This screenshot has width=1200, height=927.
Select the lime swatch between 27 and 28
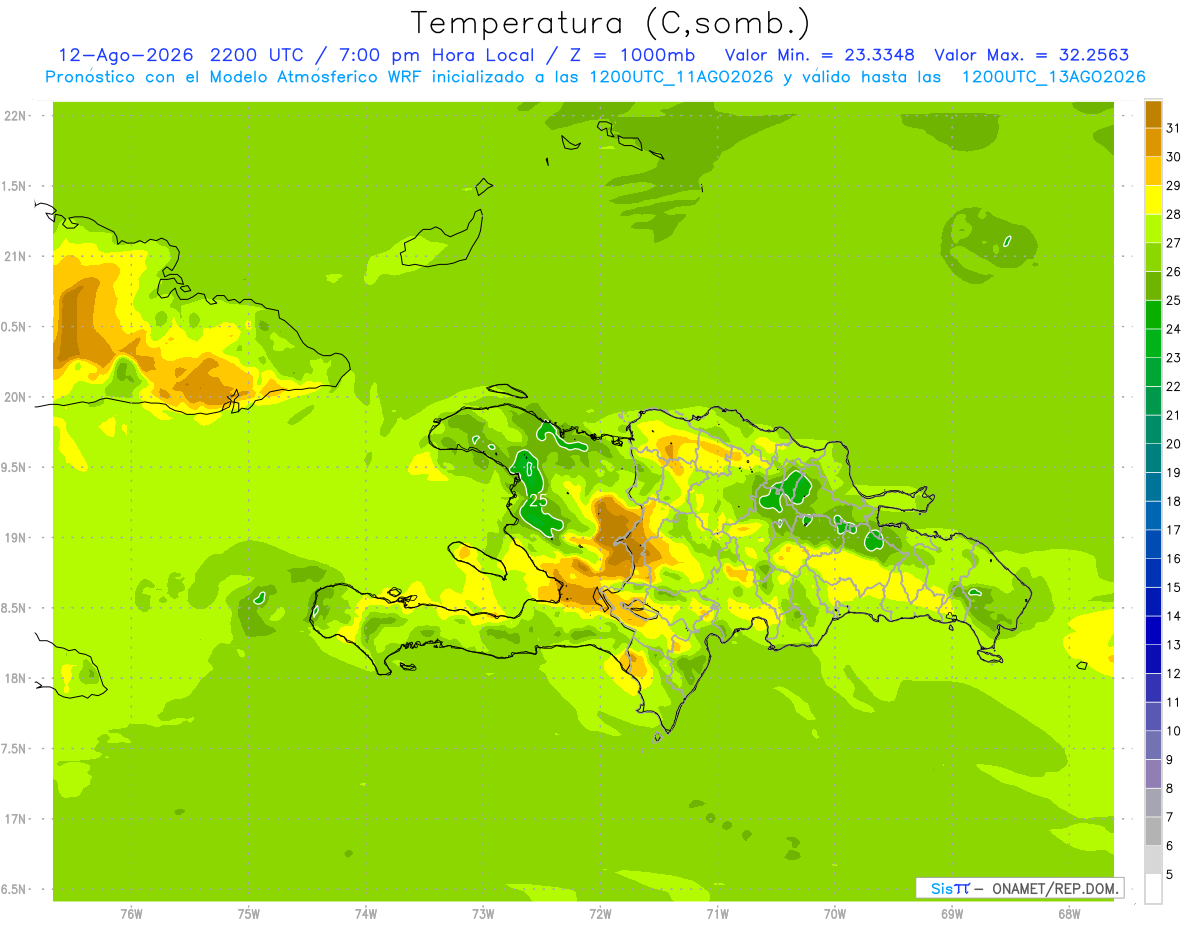[1153, 228]
